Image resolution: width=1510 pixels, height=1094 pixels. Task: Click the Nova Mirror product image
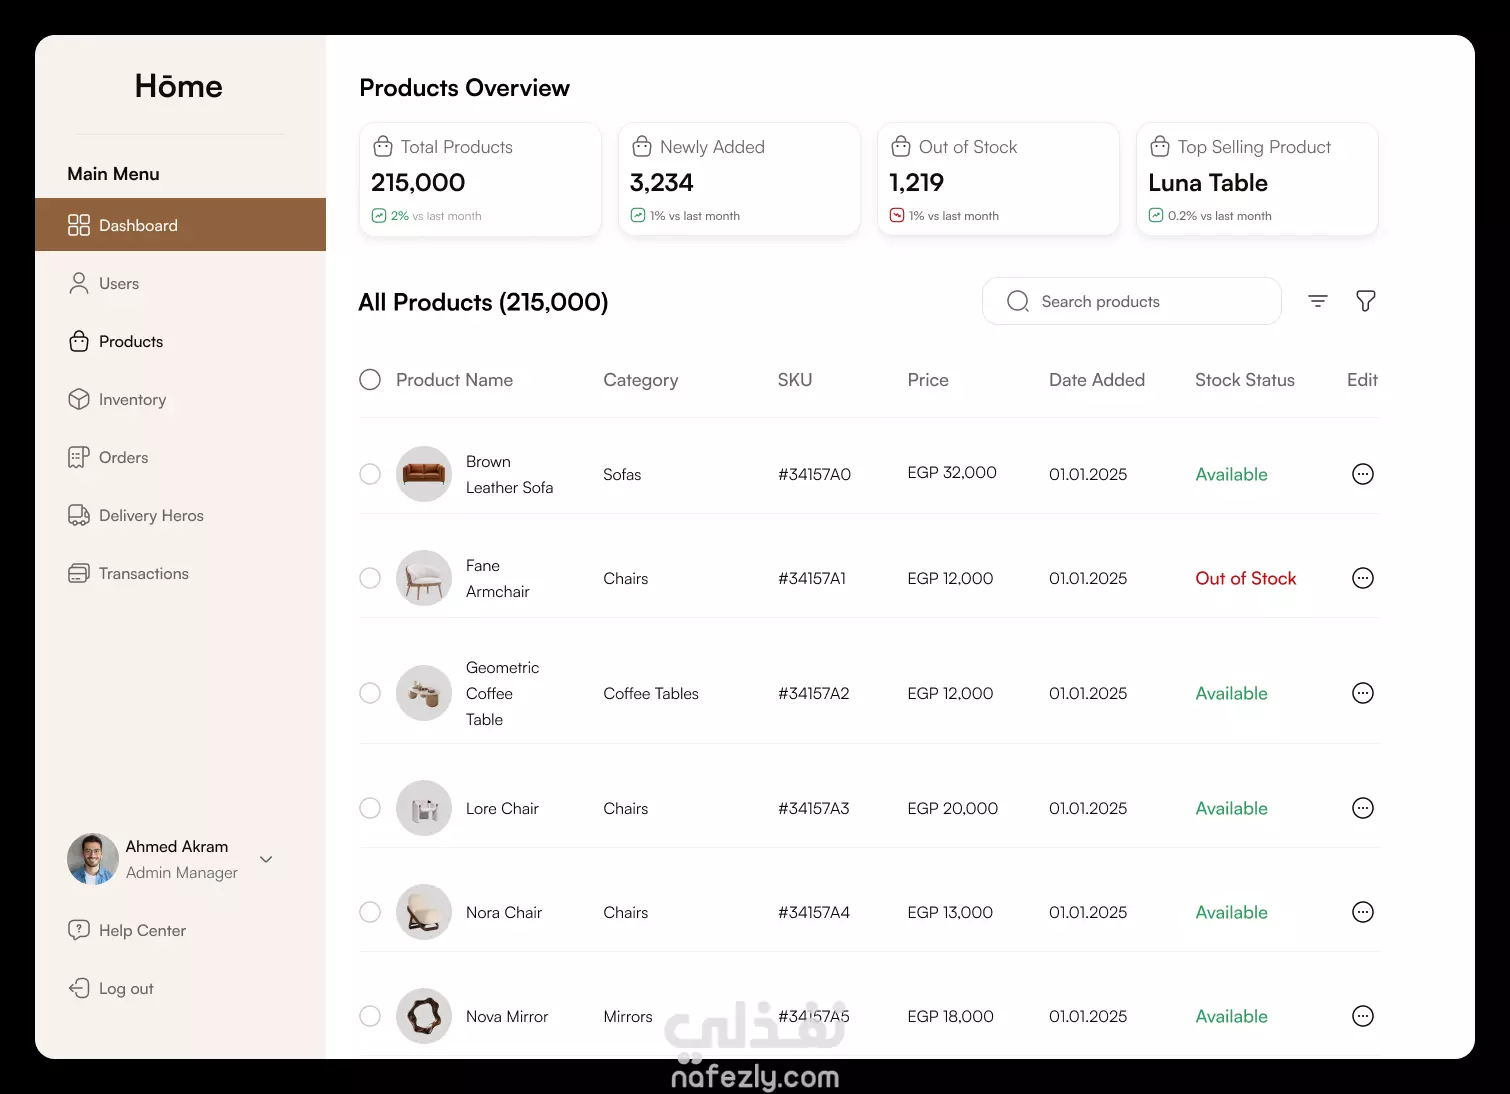(424, 1016)
